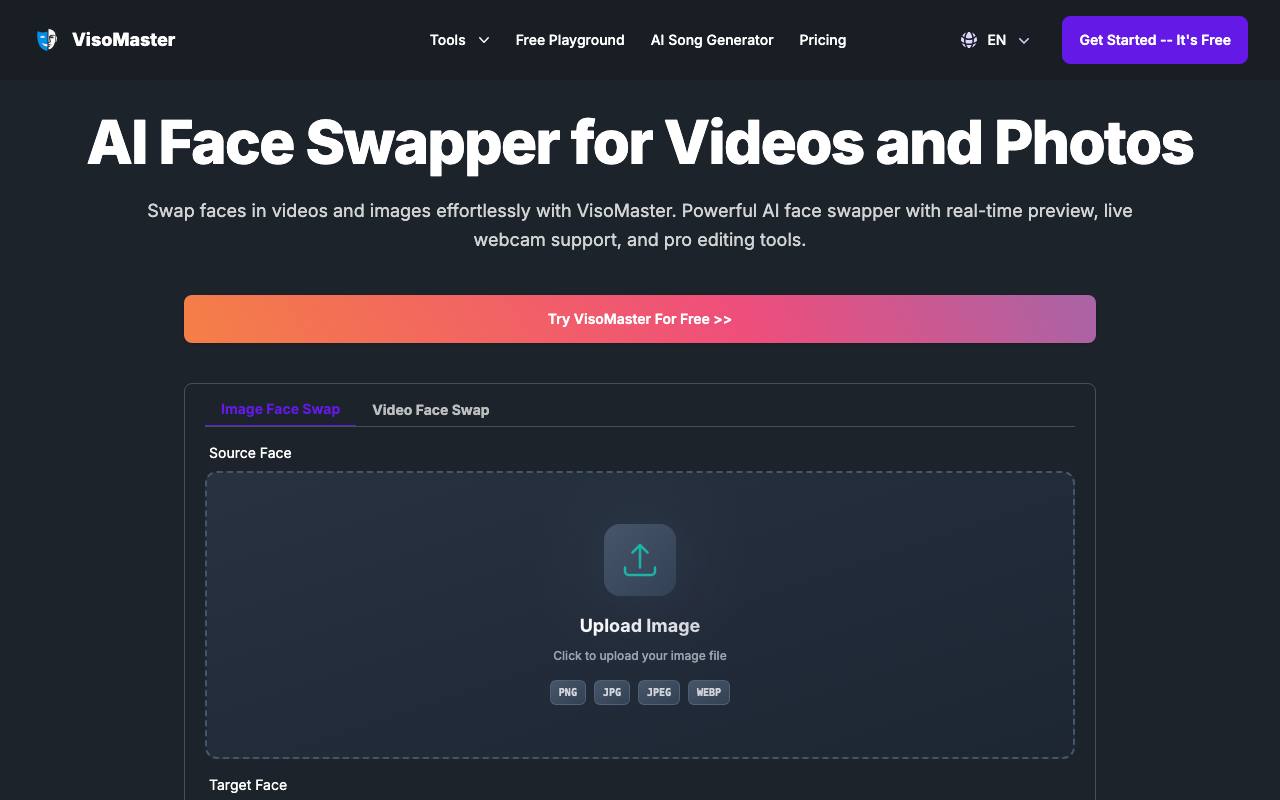Click Try VisoMaster For Free banner
Image resolution: width=1280 pixels, height=800 pixels.
coord(640,319)
